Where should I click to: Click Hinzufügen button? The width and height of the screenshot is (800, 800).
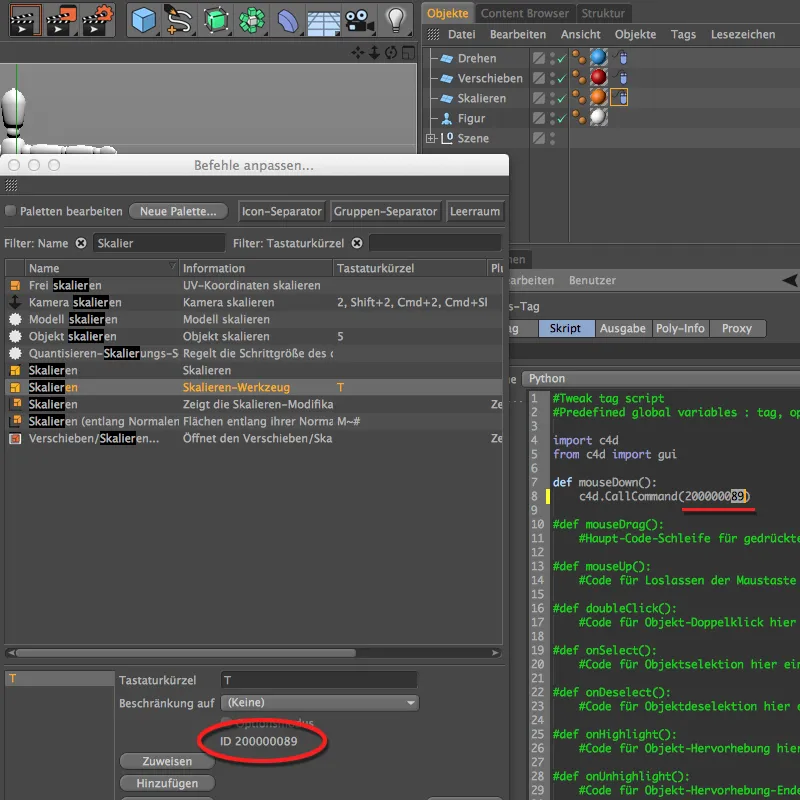(x=167, y=783)
